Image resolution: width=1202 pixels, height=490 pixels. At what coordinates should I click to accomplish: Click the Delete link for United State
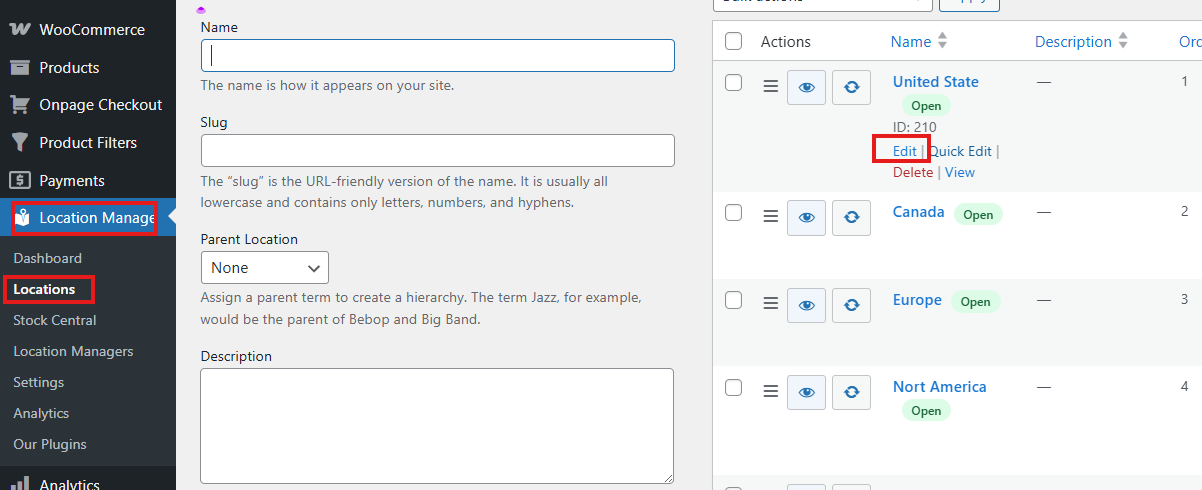click(912, 172)
